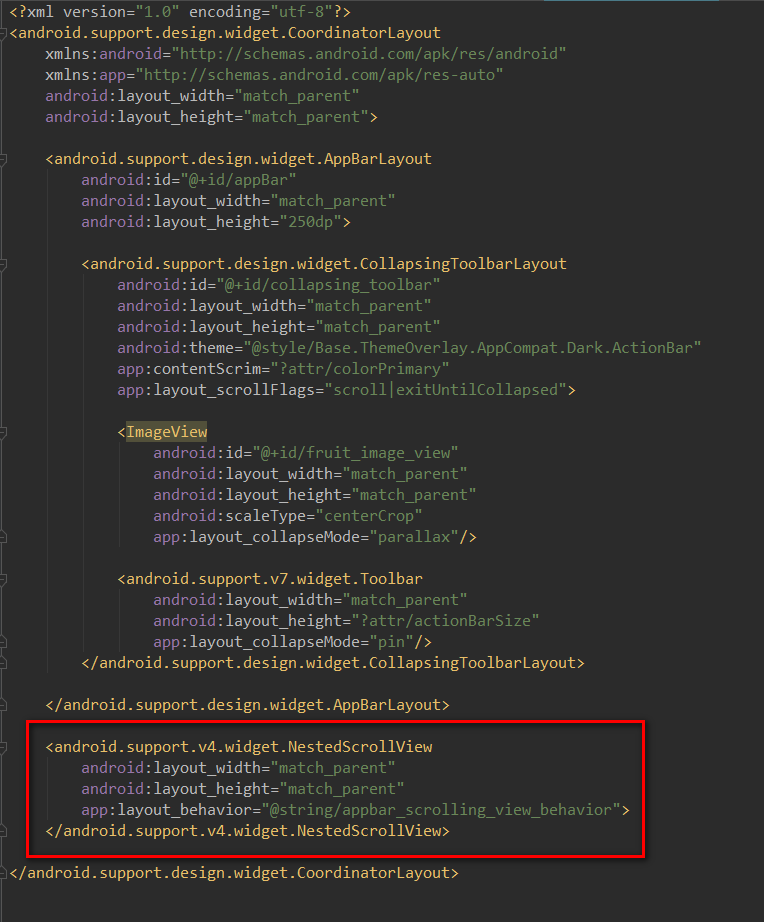This screenshot has width=764, height=922.
Task: Click the opening CollapsingToolbarLayout tag name
Action: [x=328, y=264]
